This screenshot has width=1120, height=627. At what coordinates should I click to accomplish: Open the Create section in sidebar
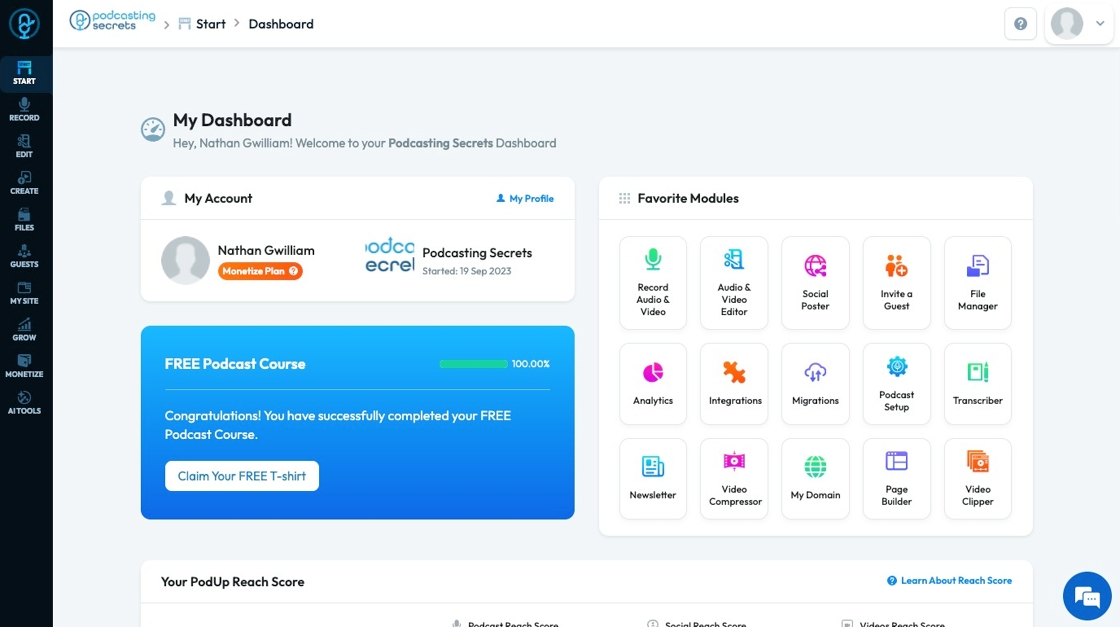[x=24, y=184]
